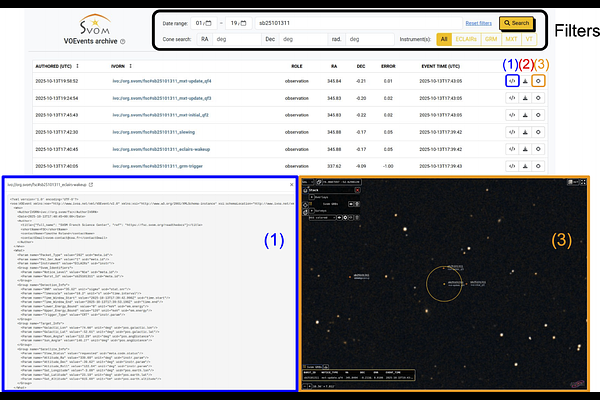Open external link icon beside XML panel title

[x=91, y=185]
